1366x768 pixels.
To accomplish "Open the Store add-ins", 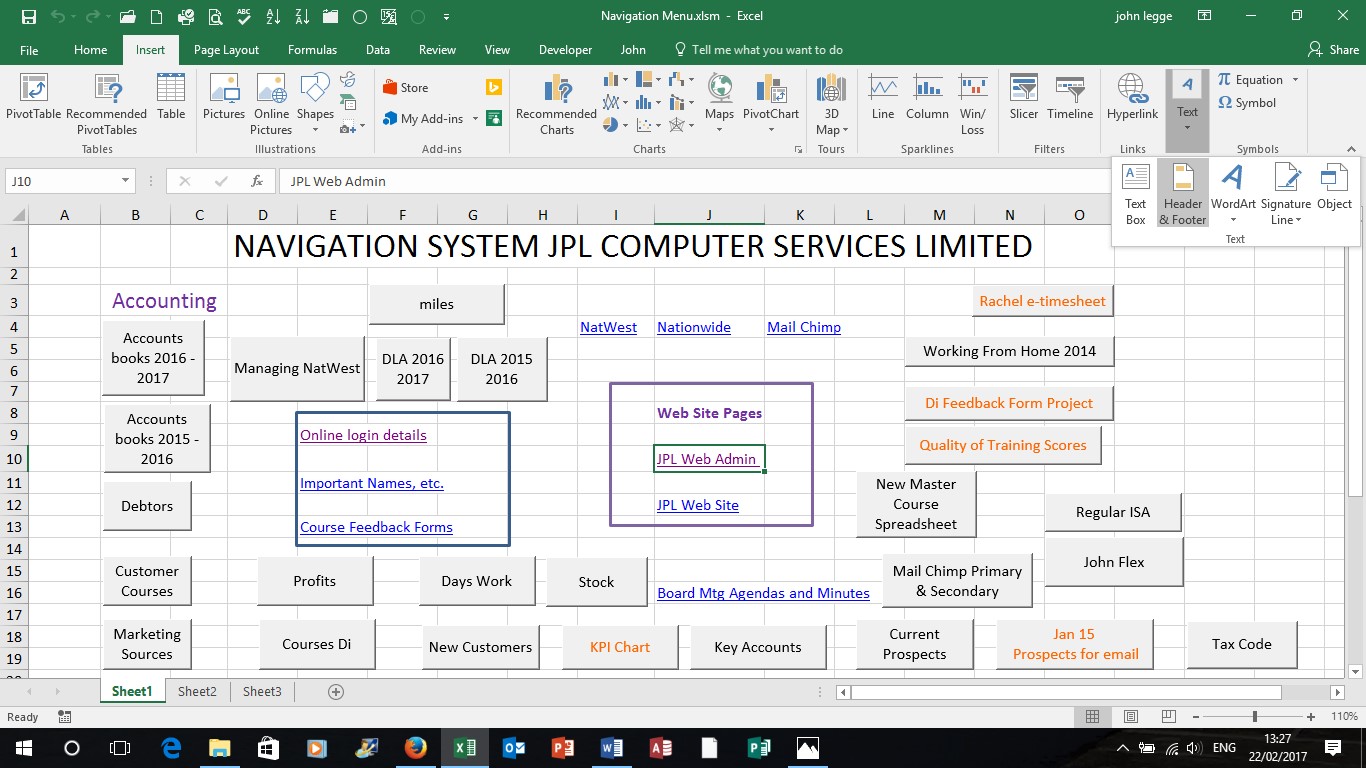I will [405, 88].
